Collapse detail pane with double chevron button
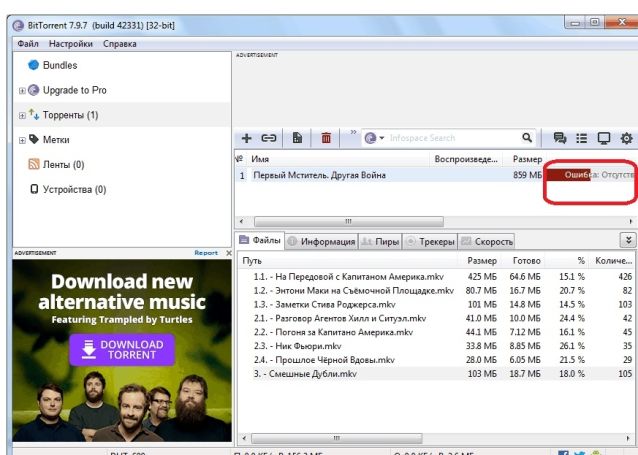638x455 pixels. (628, 240)
